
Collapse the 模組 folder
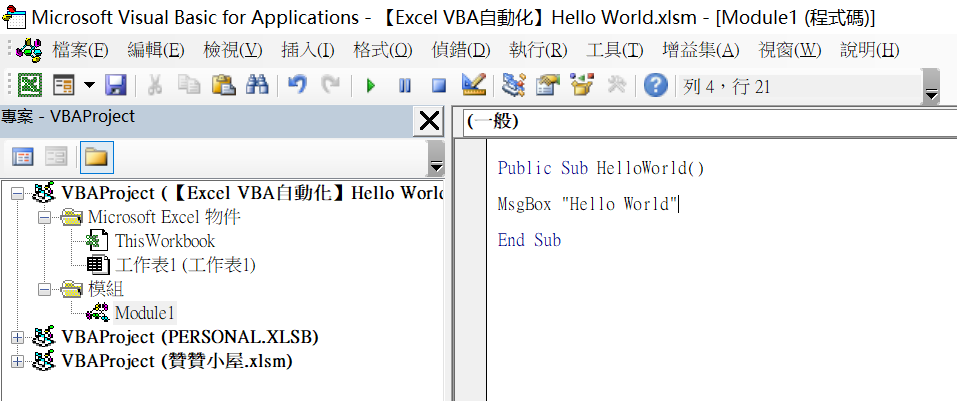(45, 289)
